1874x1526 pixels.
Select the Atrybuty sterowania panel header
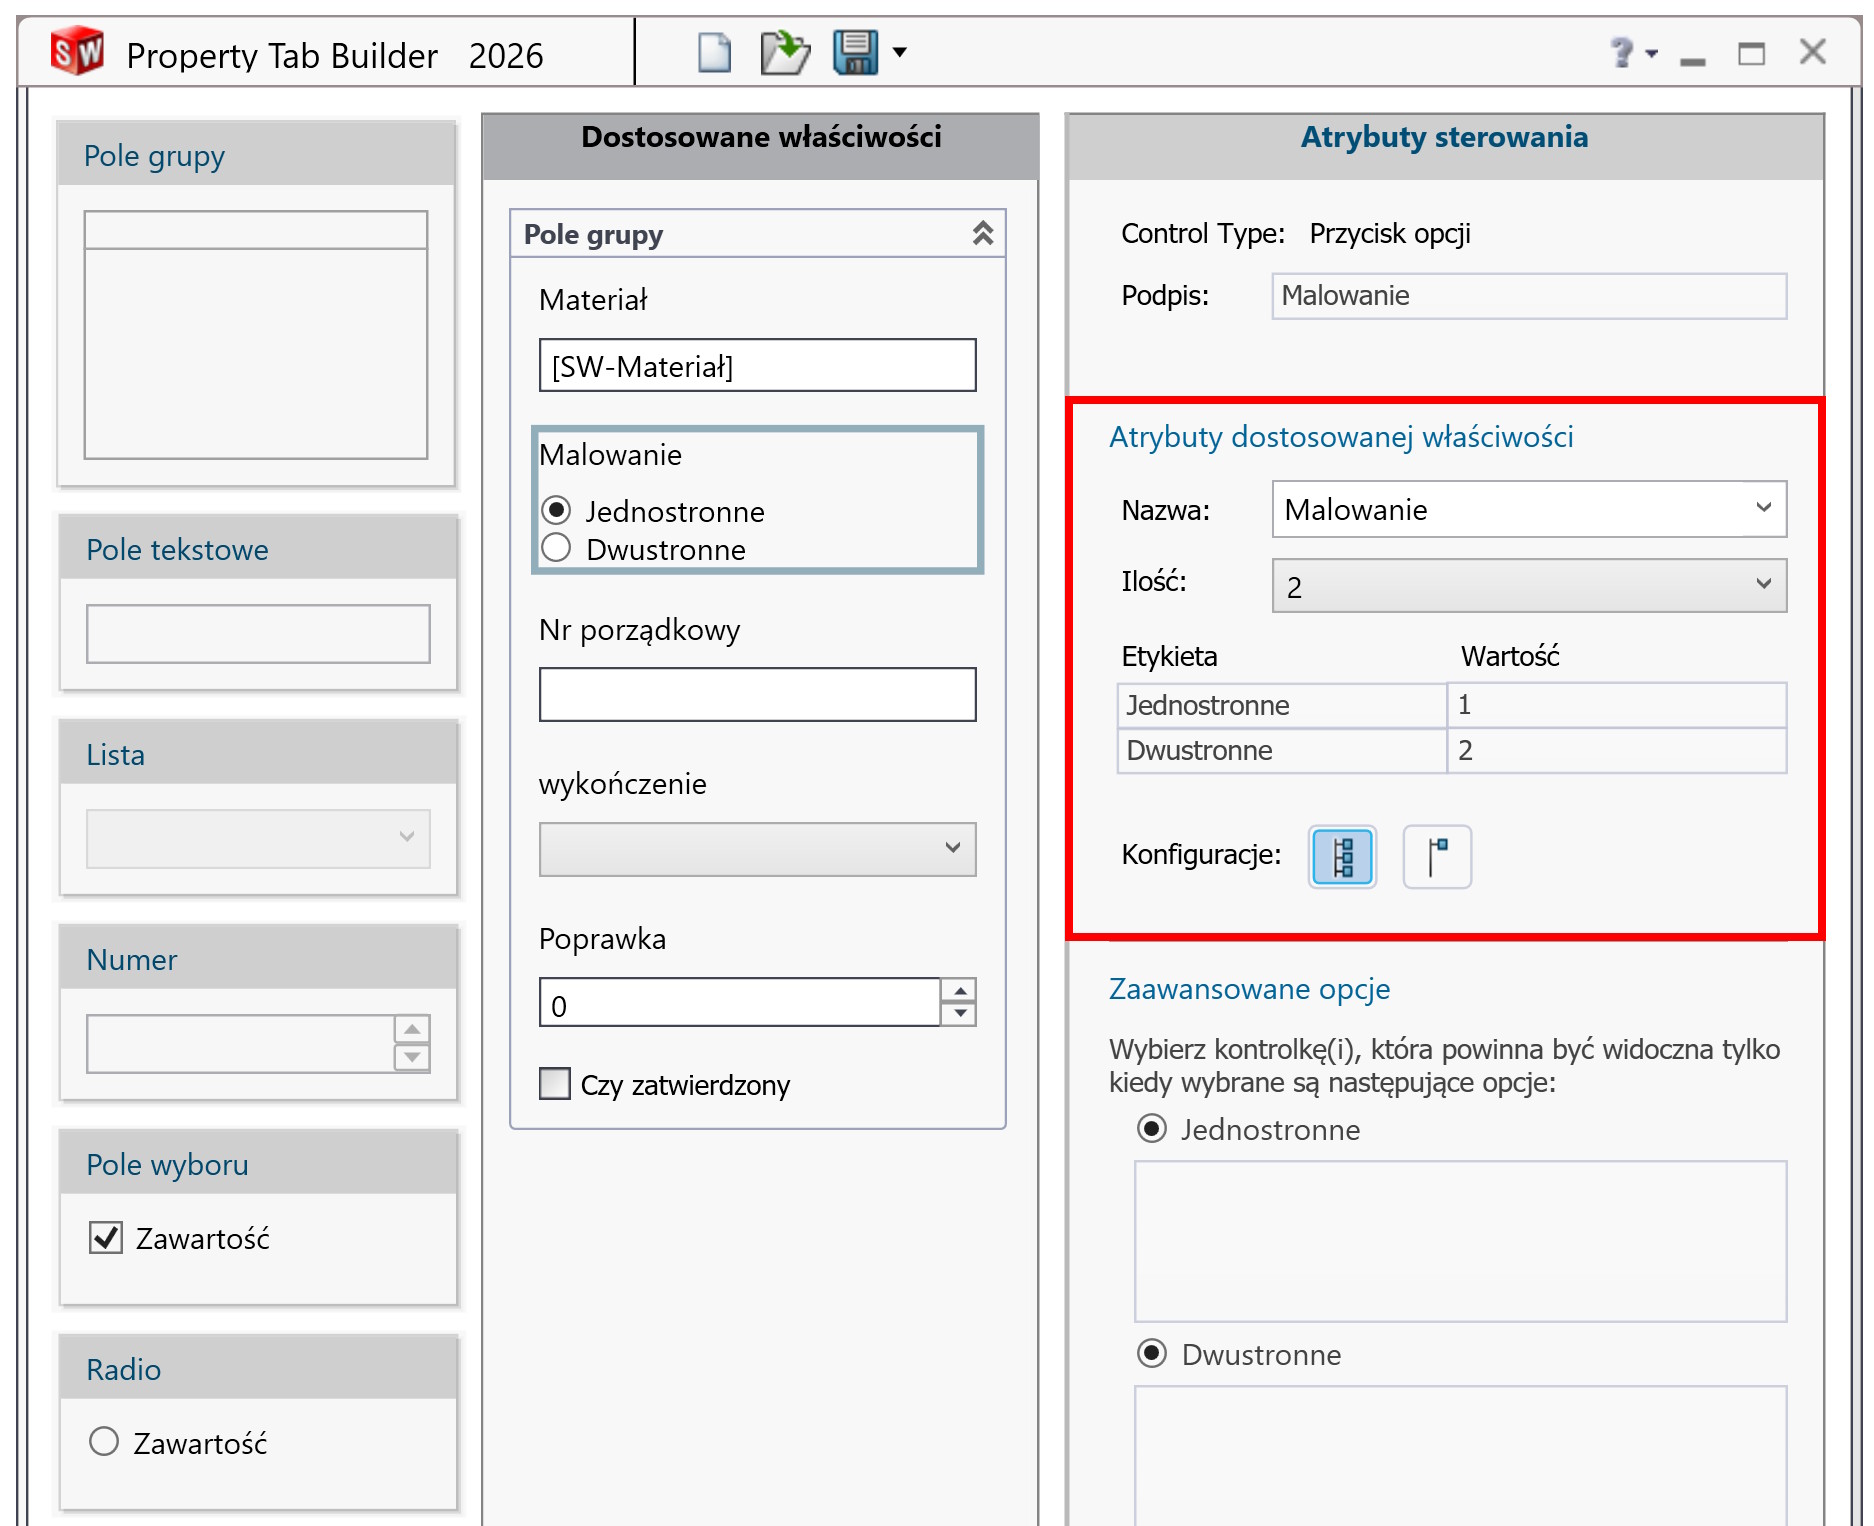(x=1443, y=138)
